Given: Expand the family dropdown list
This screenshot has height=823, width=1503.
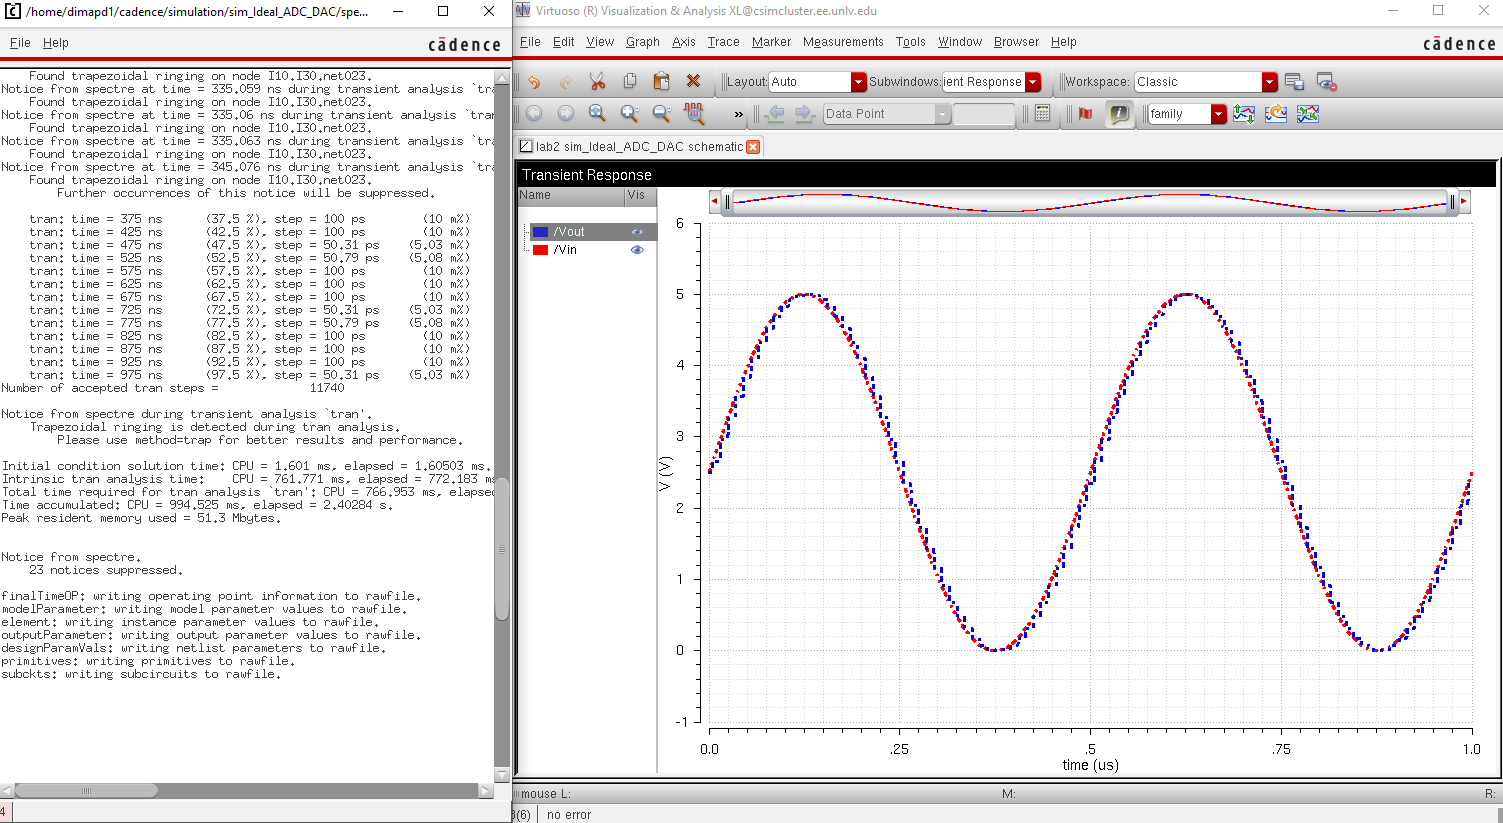Looking at the screenshot, I should (1218, 114).
